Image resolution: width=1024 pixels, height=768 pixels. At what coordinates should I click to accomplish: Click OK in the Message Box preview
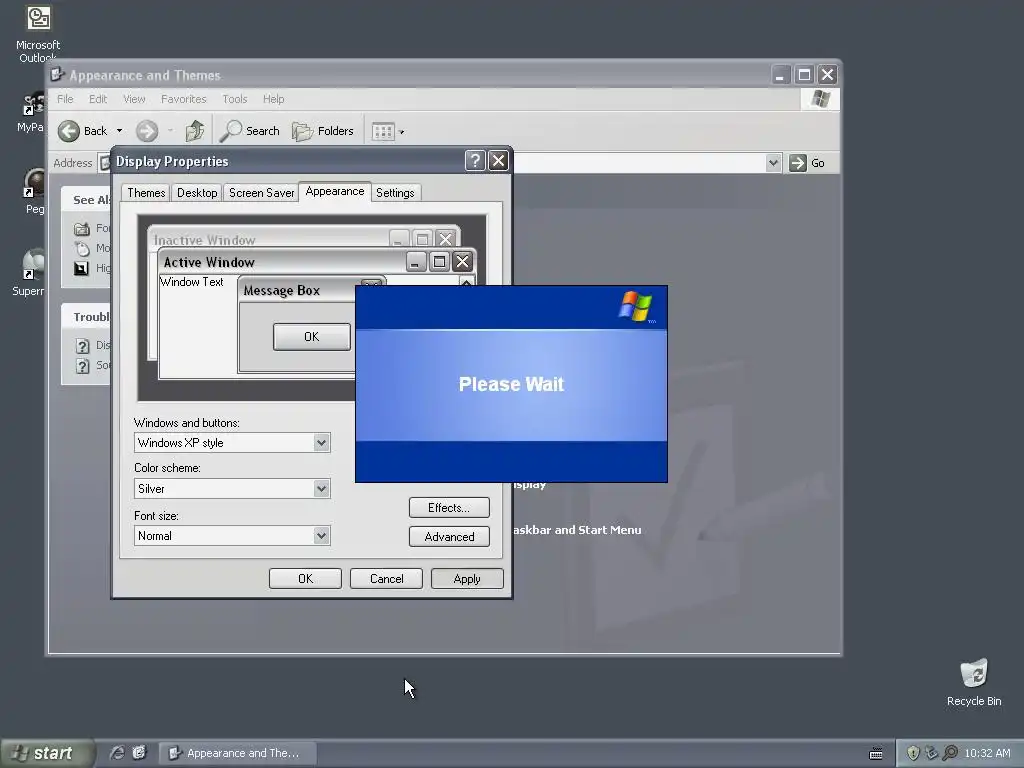tap(312, 337)
